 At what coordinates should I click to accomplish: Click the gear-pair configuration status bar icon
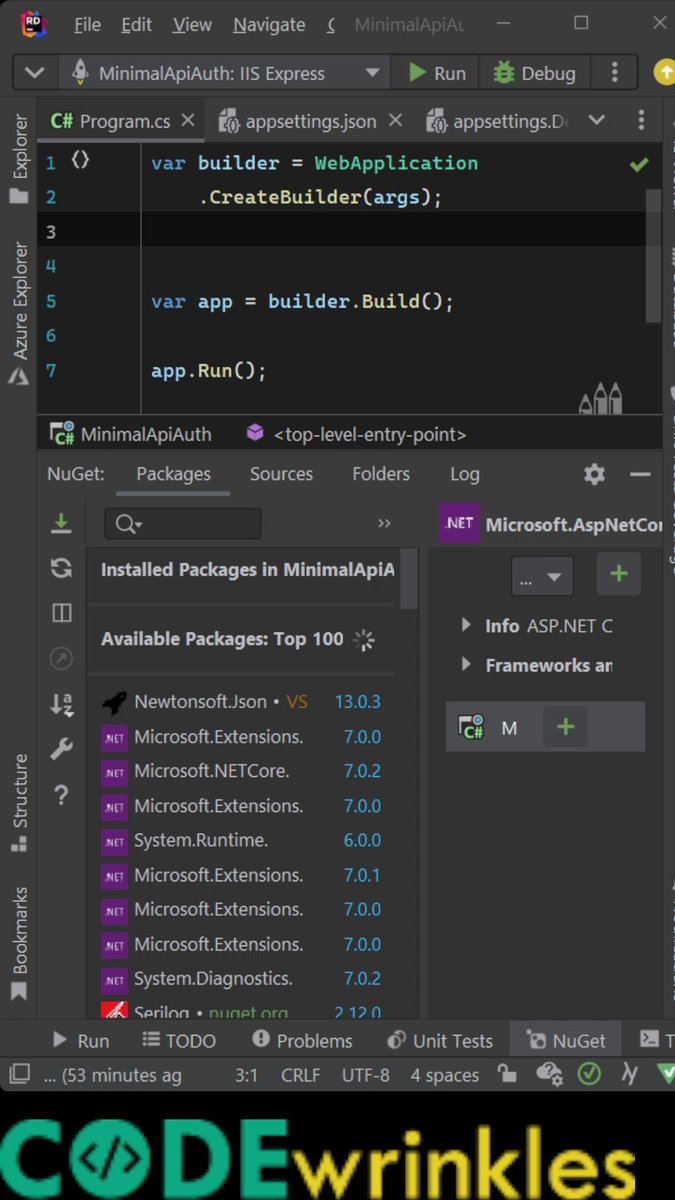coord(548,1075)
